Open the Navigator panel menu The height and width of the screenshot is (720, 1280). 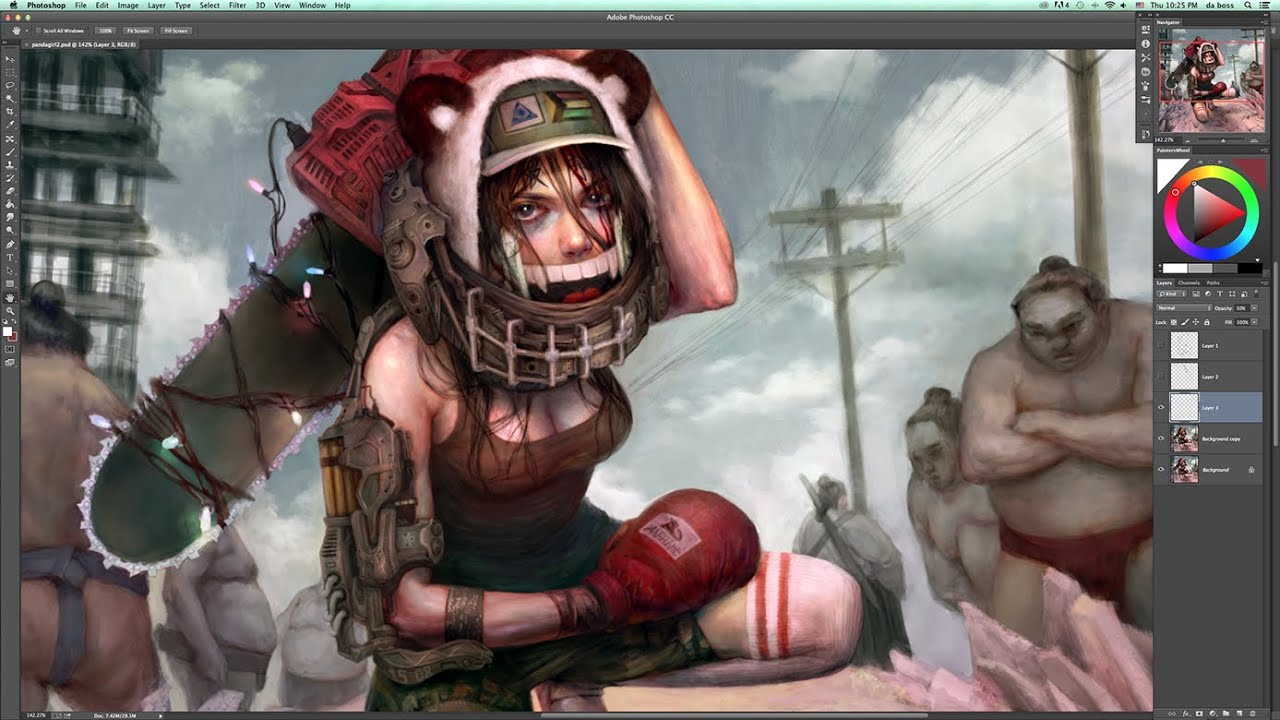coord(1265,22)
